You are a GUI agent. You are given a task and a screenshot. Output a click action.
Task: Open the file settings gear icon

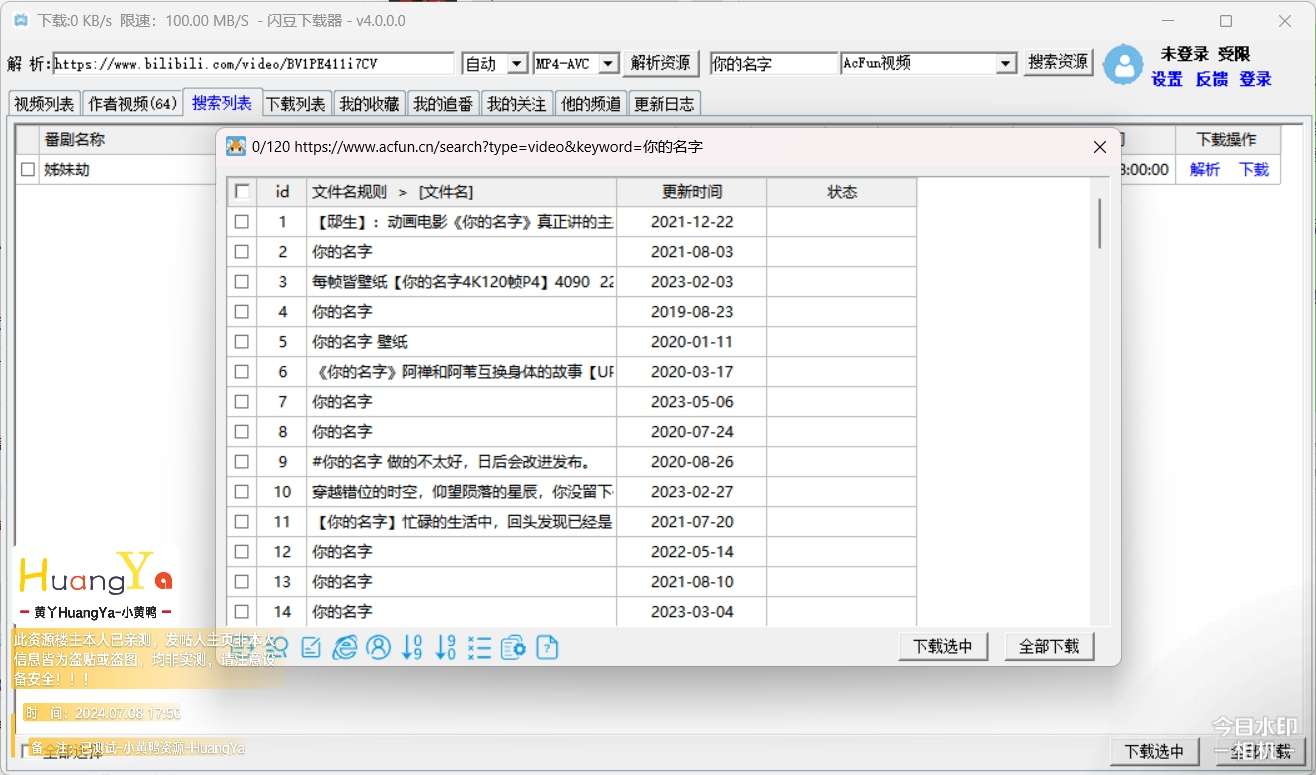[x=513, y=648]
